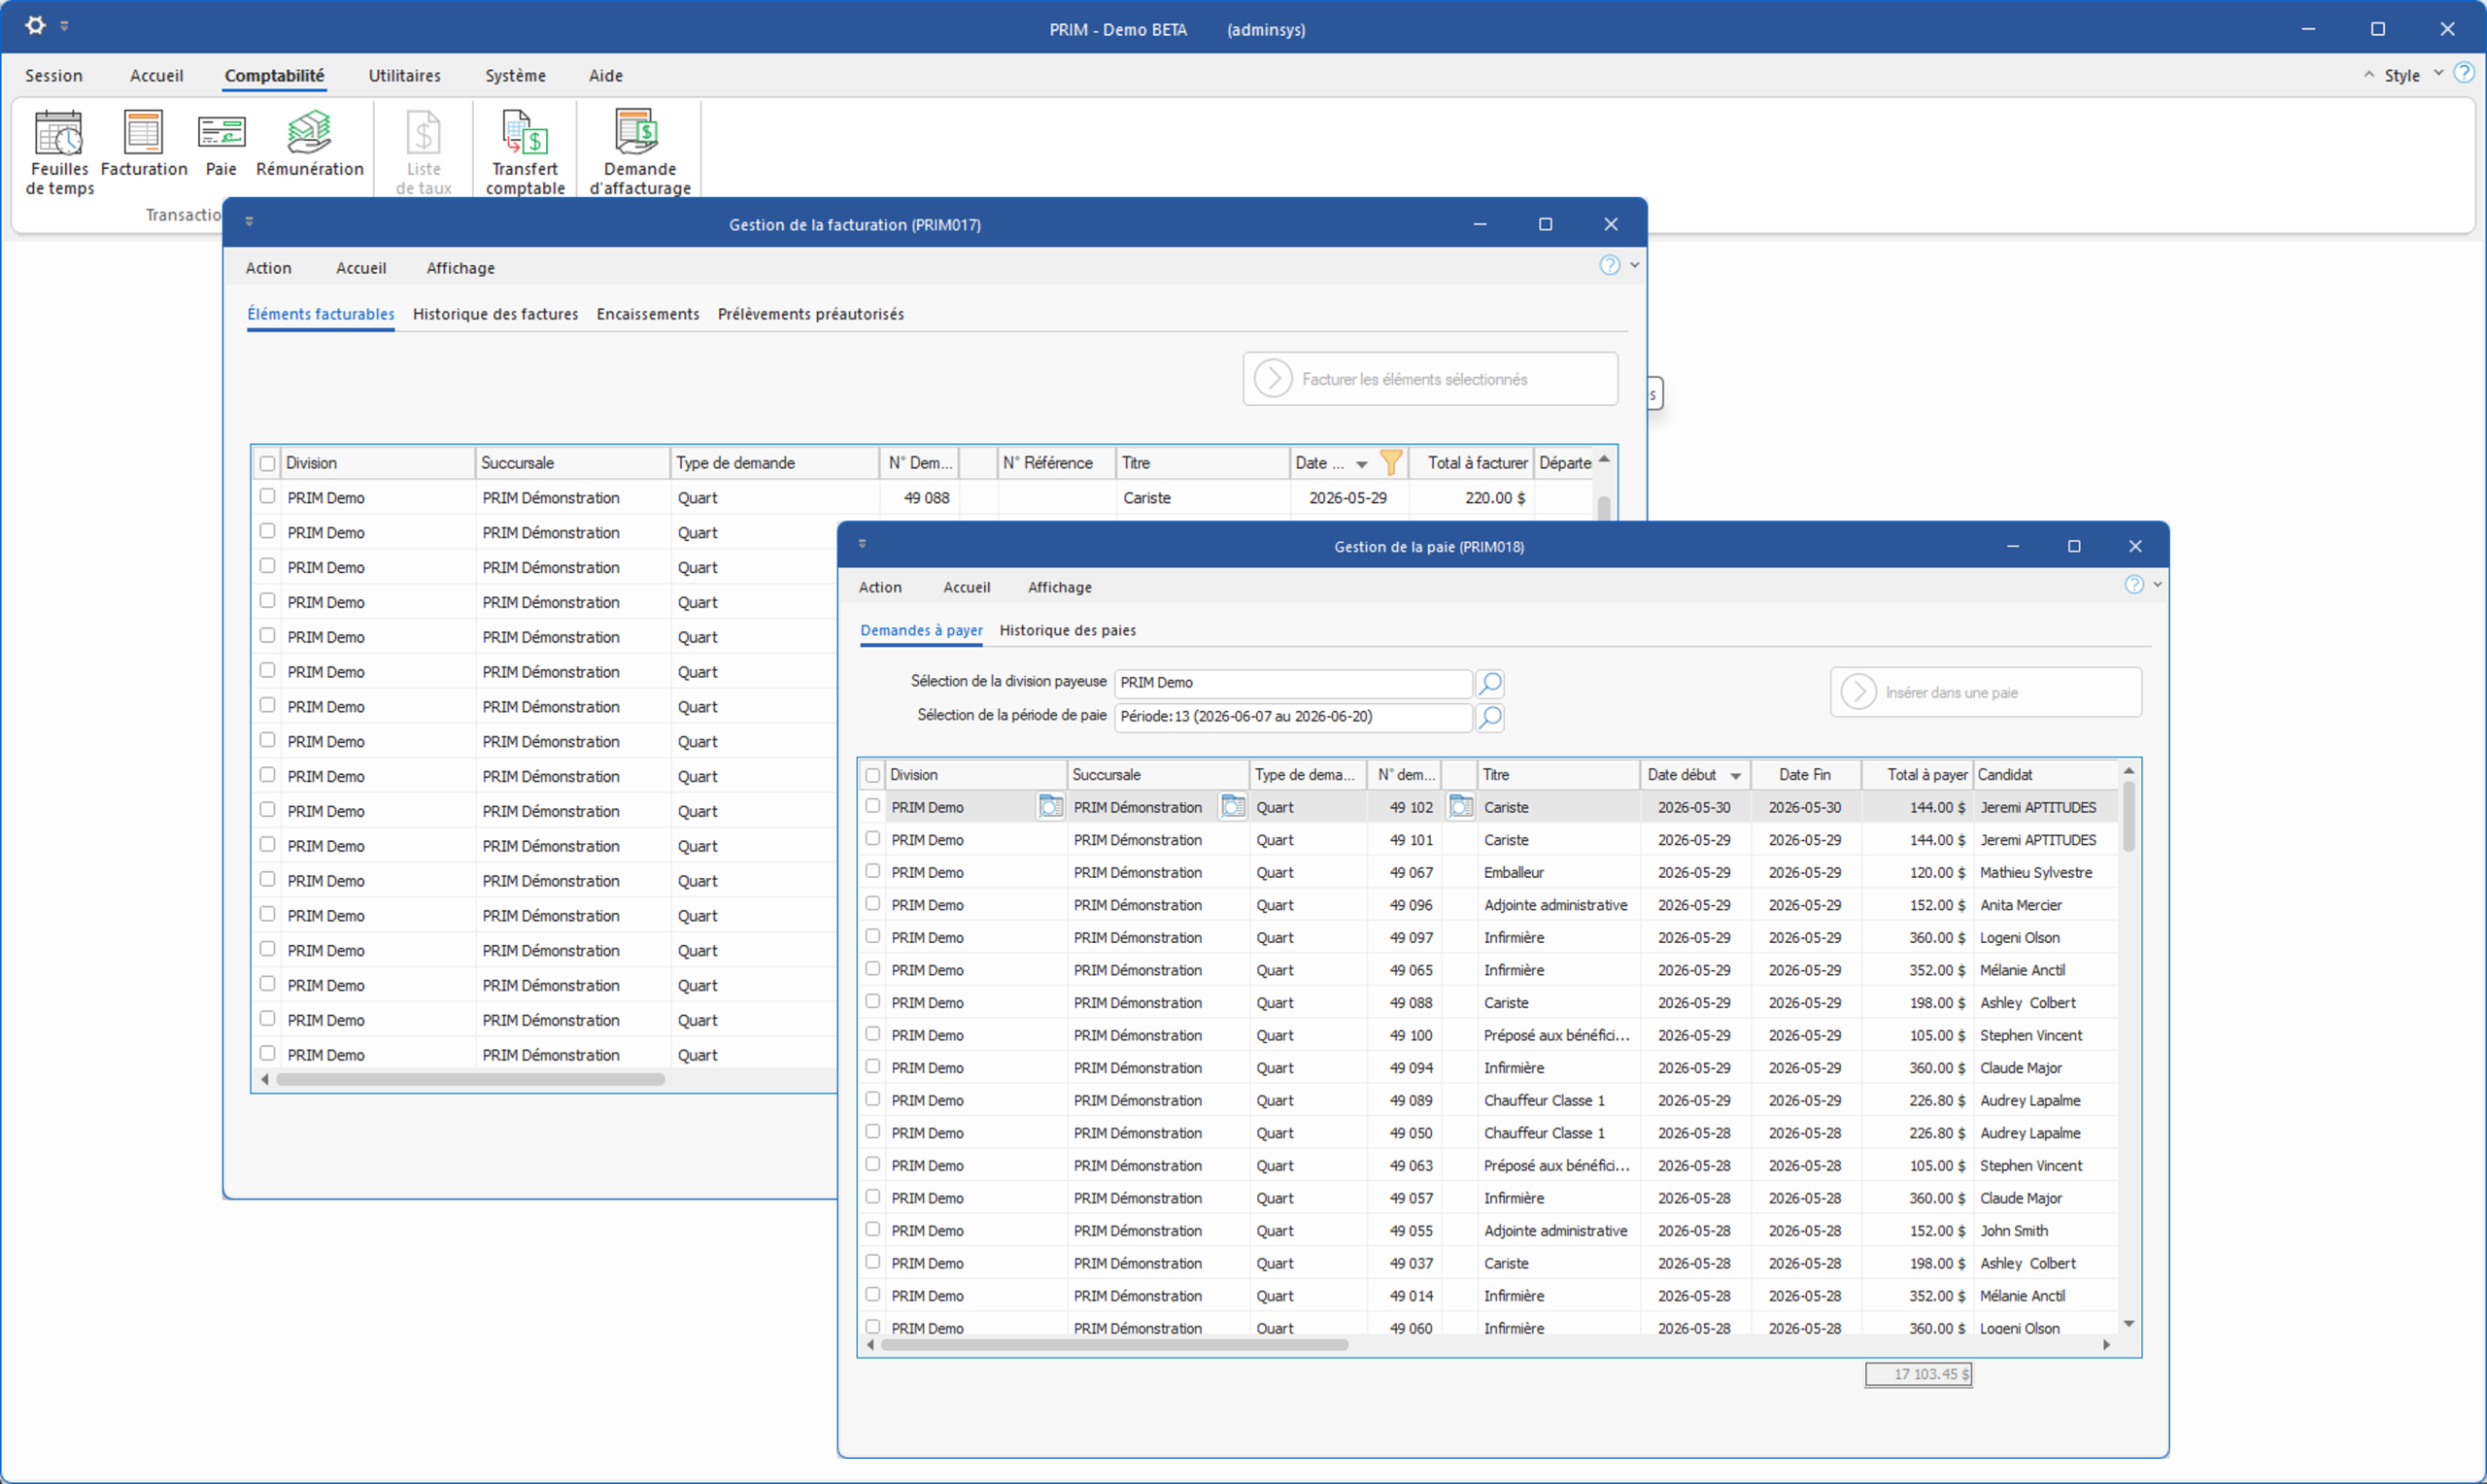2487x1484 pixels.
Task: Collapse the main ribbon chevron
Action: coord(2368,74)
